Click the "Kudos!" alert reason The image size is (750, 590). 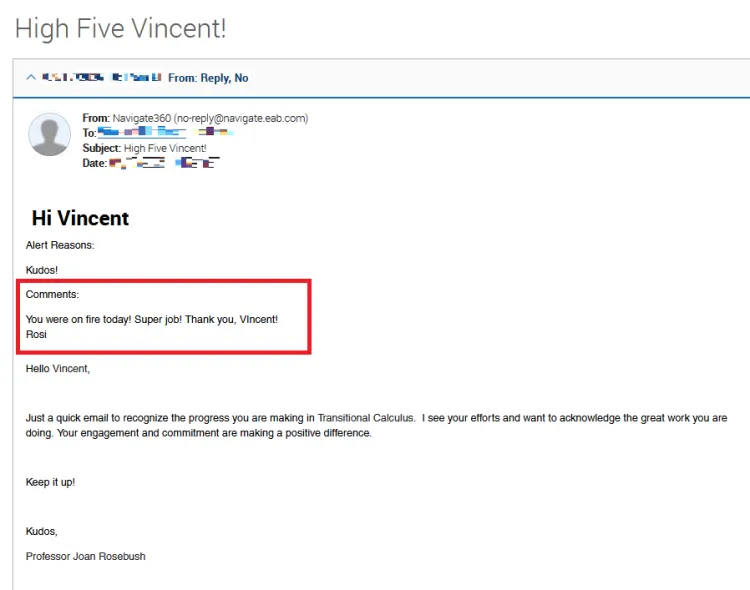(42, 270)
